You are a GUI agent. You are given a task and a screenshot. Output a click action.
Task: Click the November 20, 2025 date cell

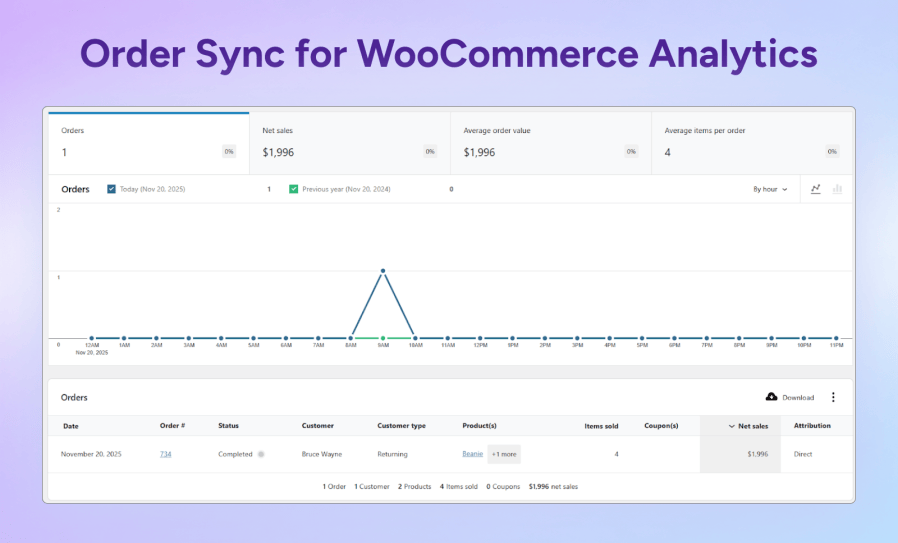91,454
